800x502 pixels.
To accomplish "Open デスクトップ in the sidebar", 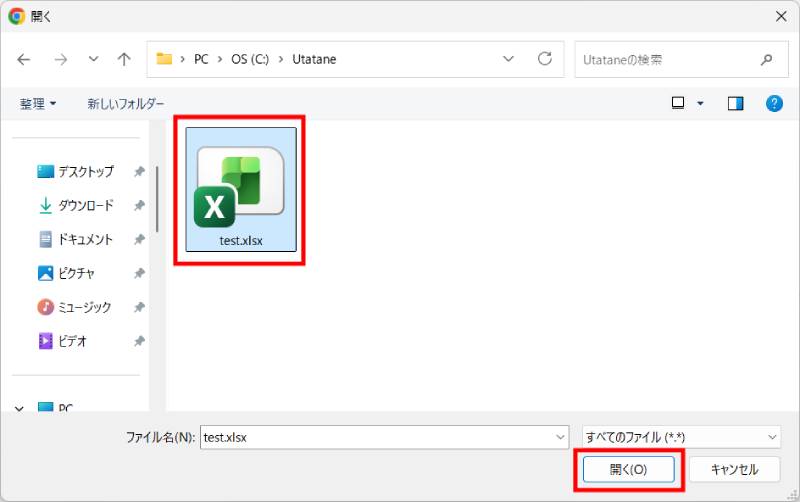I will (x=76, y=171).
